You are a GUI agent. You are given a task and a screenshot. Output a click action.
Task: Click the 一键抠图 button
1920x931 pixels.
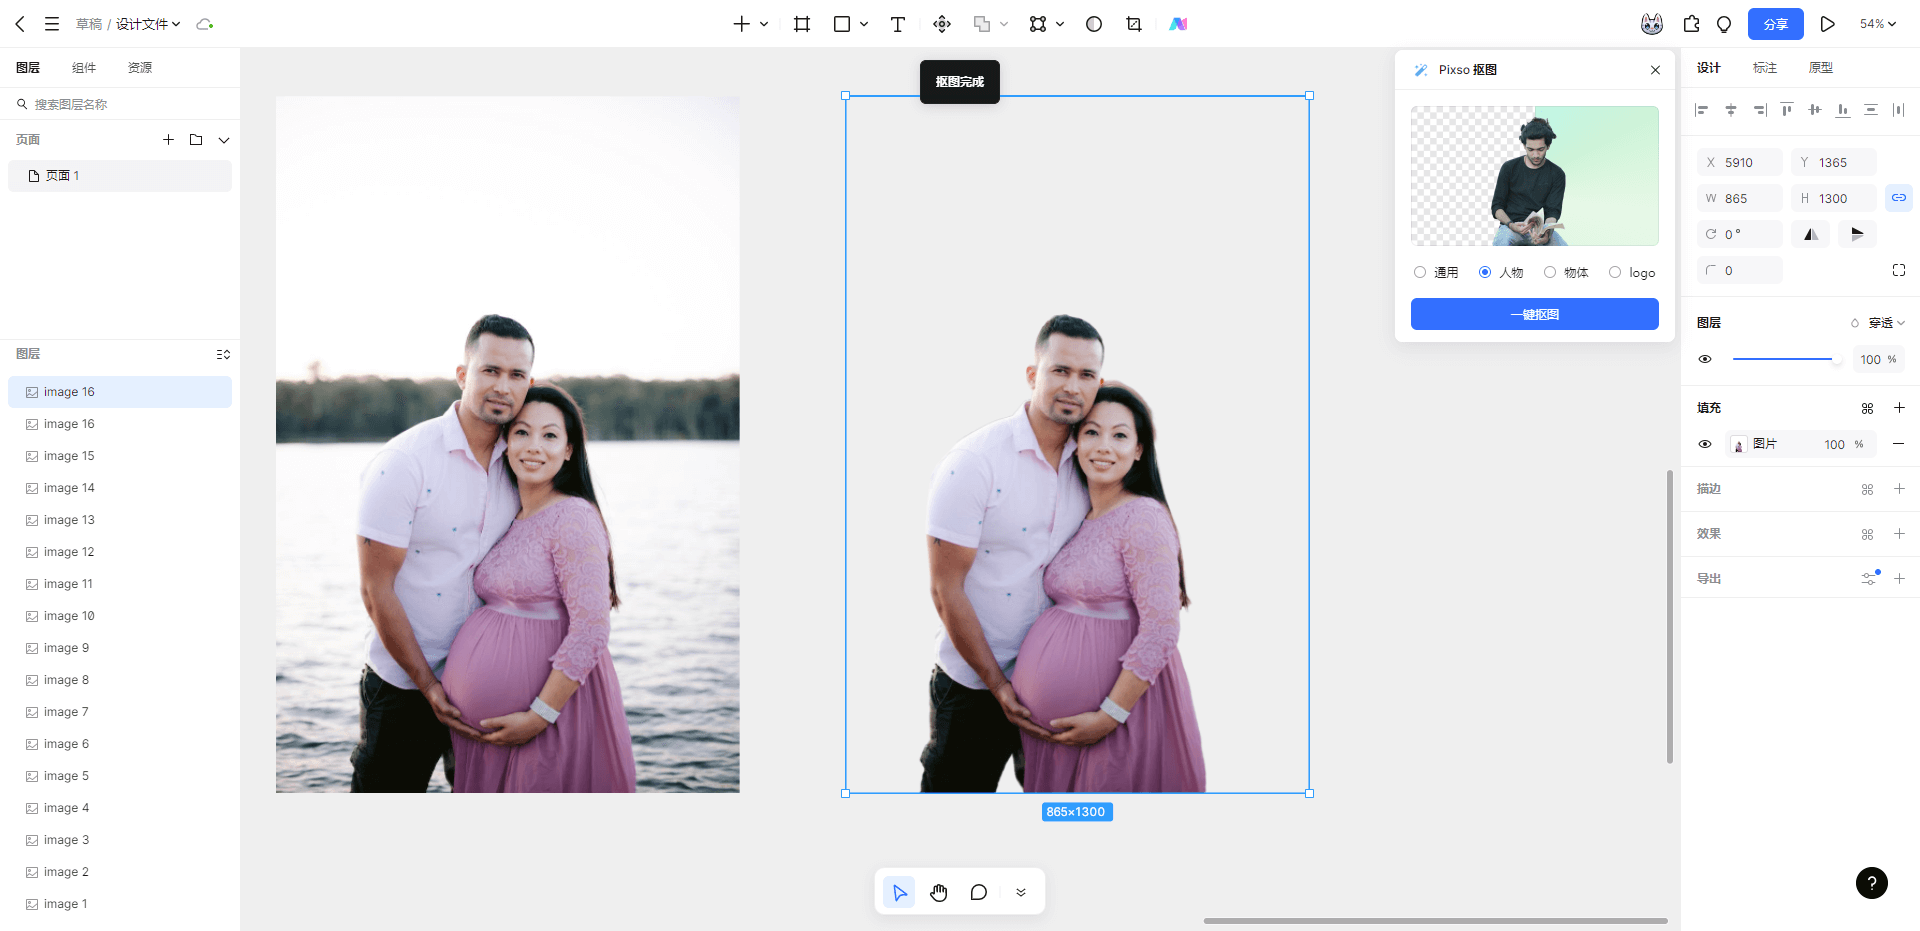coord(1534,314)
